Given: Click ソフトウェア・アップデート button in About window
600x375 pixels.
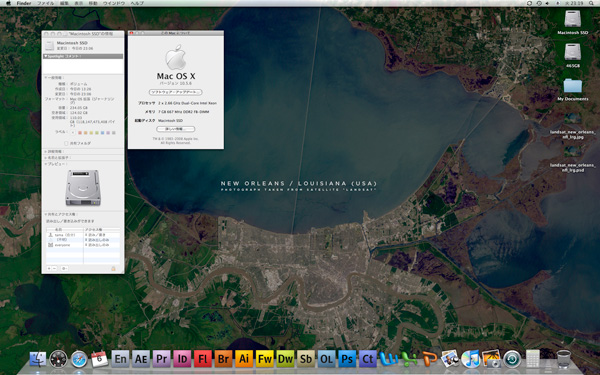Looking at the screenshot, I should (x=176, y=92).
